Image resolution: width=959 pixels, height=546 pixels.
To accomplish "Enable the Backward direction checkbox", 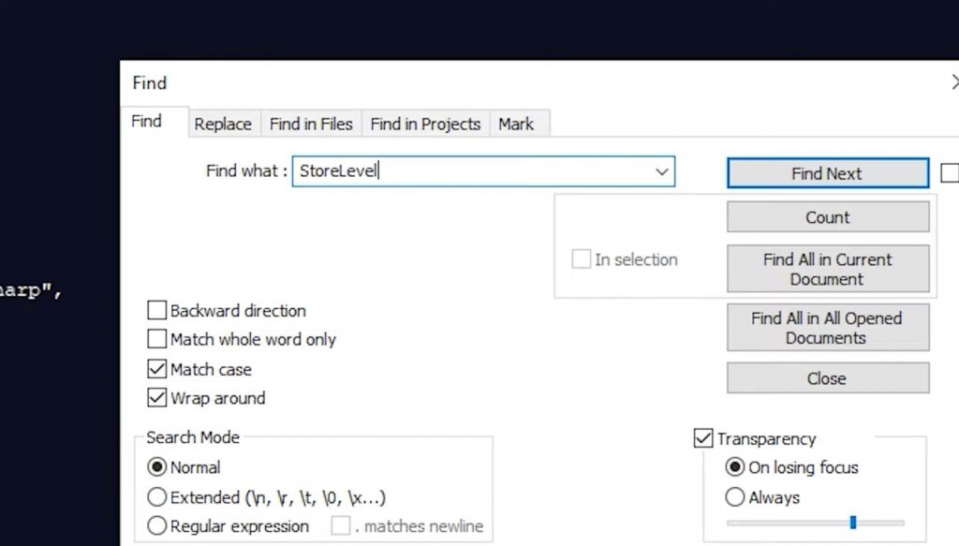I will click(x=157, y=311).
